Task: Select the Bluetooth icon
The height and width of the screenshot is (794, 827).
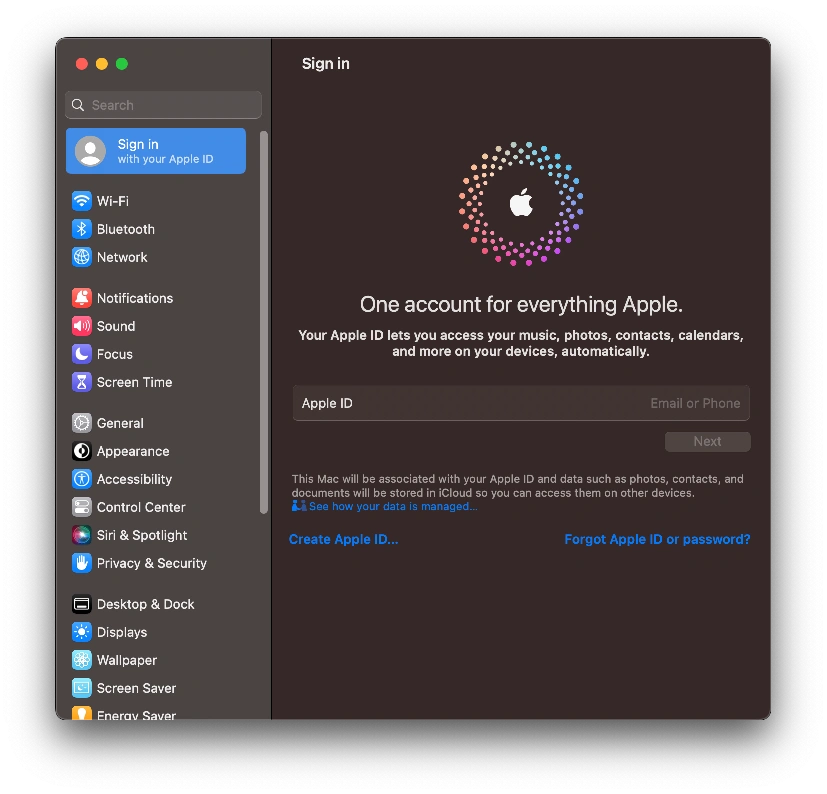Action: coord(81,229)
